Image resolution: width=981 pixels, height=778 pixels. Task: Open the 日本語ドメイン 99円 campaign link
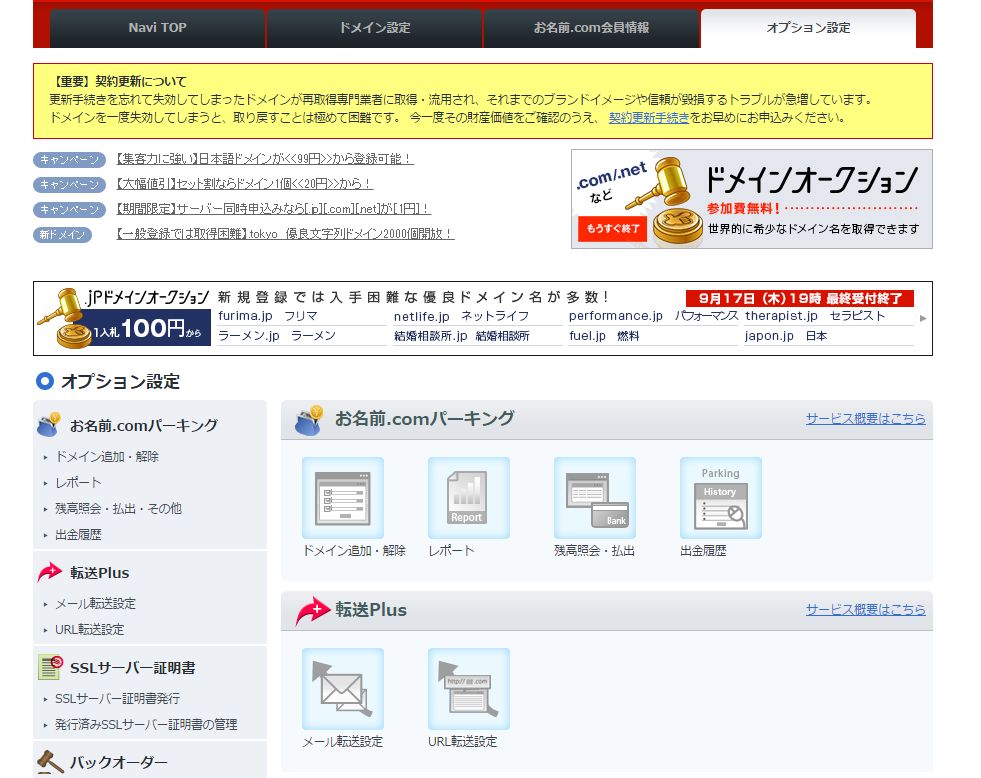coord(265,159)
